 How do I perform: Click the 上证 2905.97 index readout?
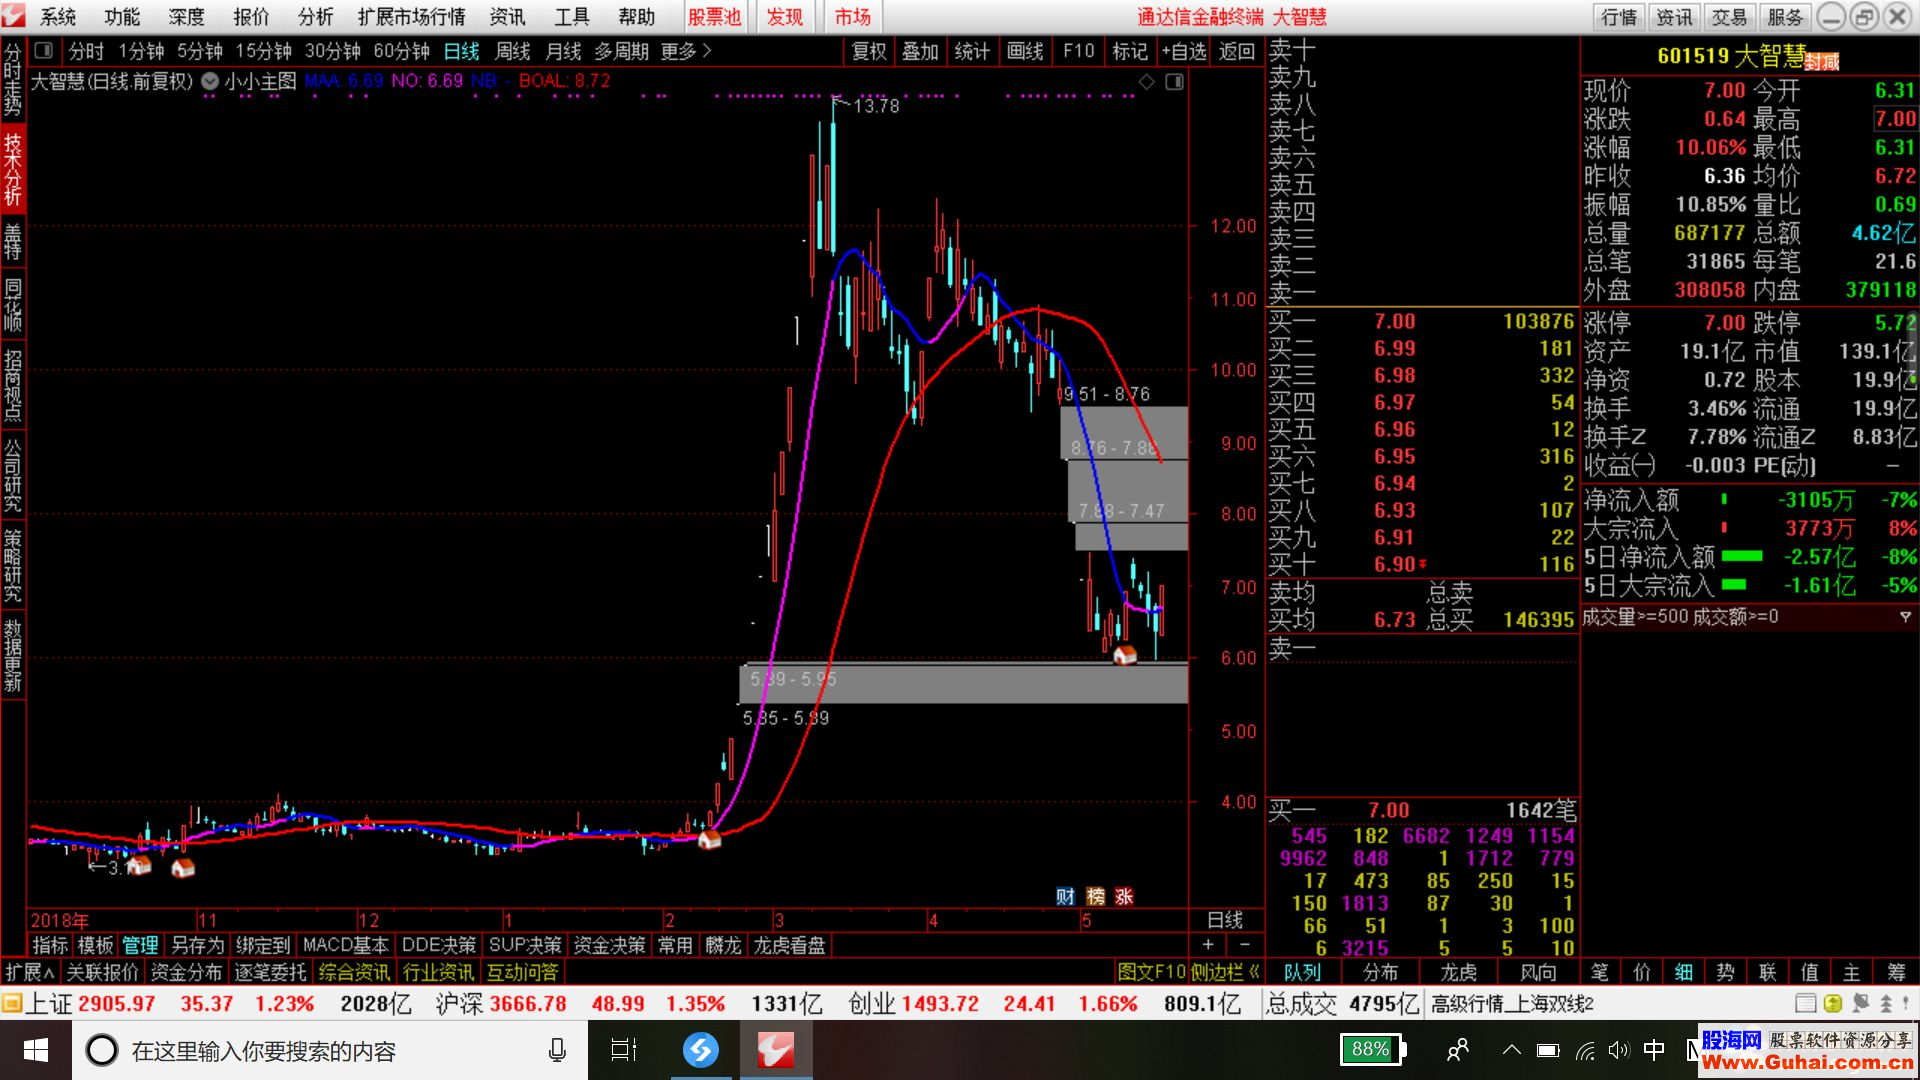click(91, 1003)
